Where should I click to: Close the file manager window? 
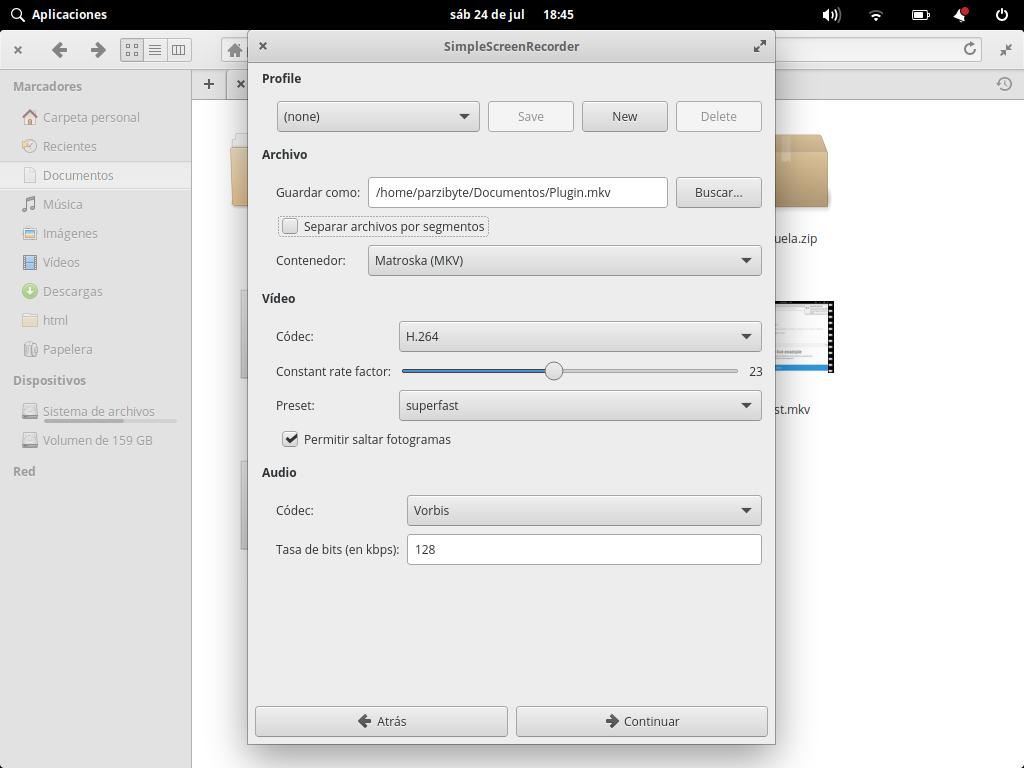pyautogui.click(x=18, y=50)
